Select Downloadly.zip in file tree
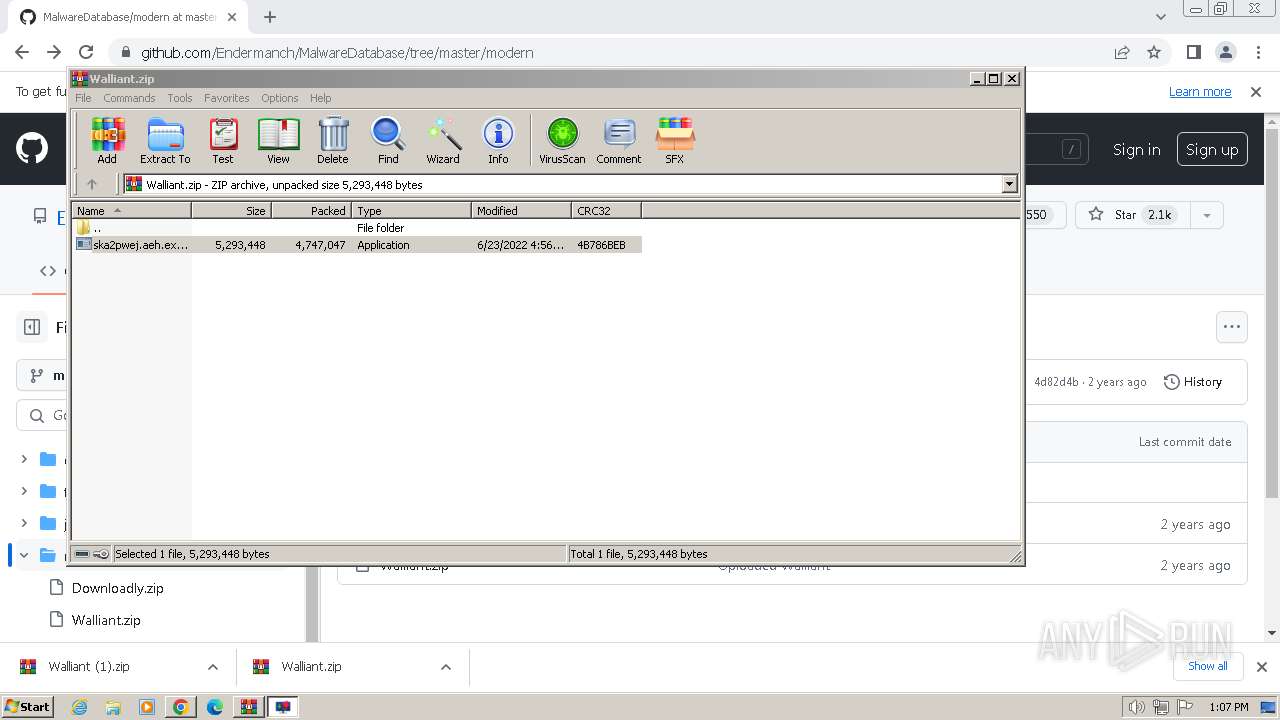Image resolution: width=1280 pixels, height=720 pixels. (117, 588)
